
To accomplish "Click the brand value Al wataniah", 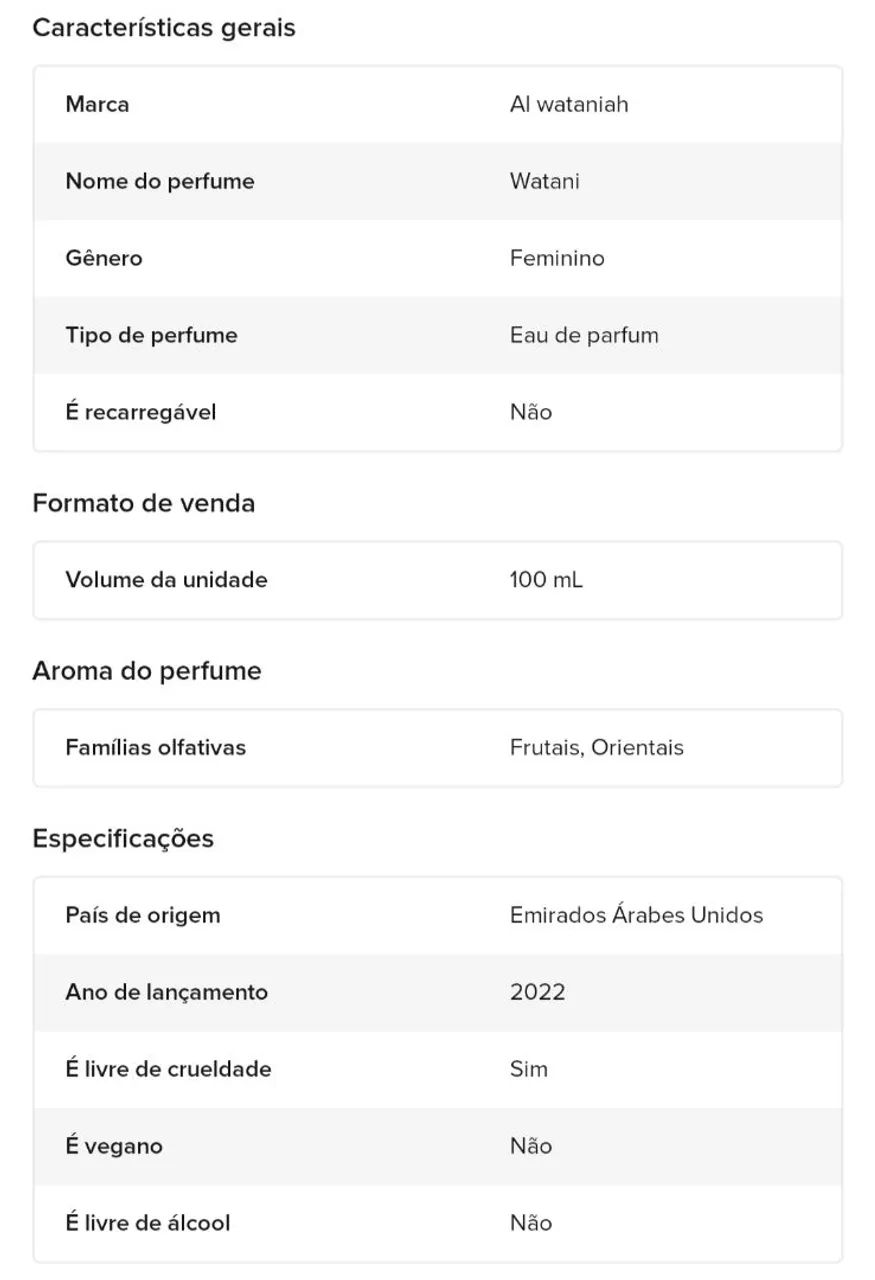I will 569,104.
